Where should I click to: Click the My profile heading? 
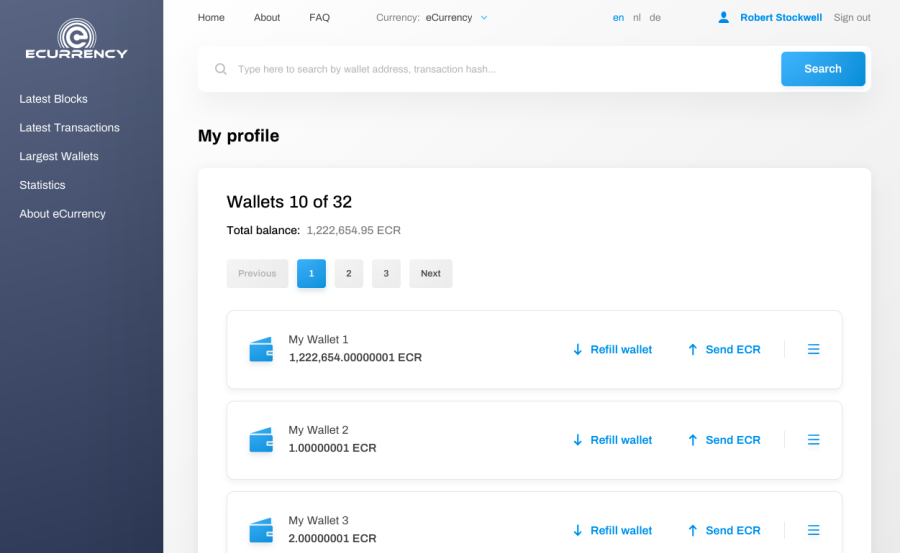tap(239, 136)
